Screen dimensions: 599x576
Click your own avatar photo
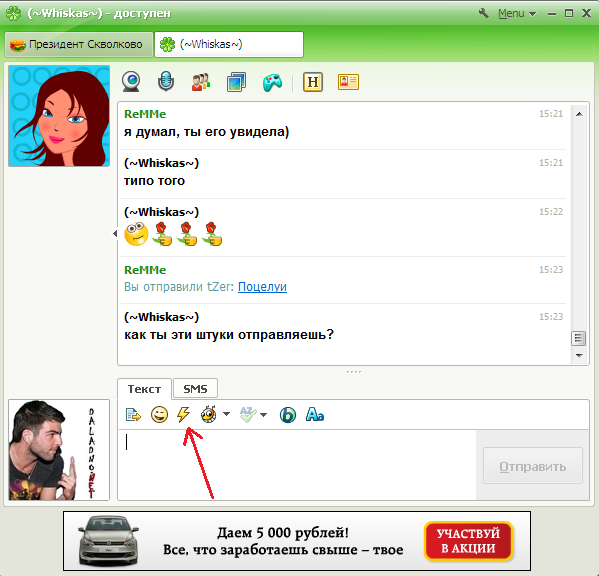(59, 450)
